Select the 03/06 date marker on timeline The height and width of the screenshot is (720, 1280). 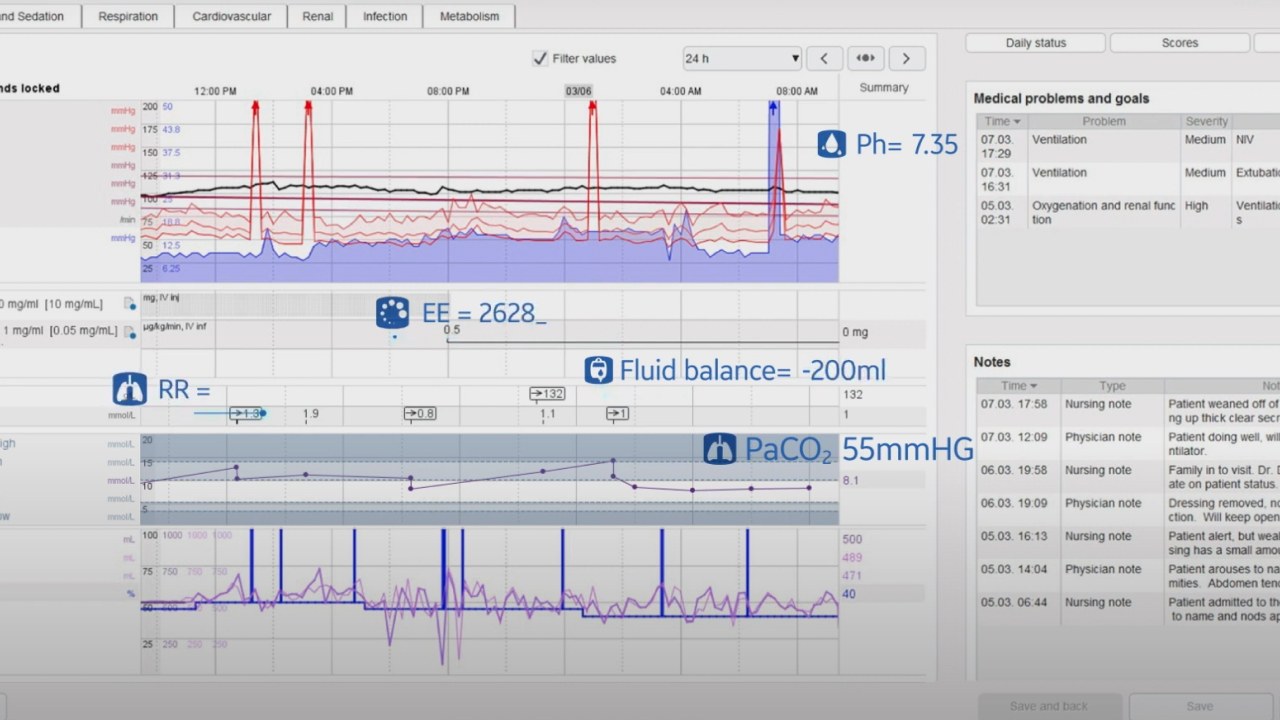coord(578,91)
